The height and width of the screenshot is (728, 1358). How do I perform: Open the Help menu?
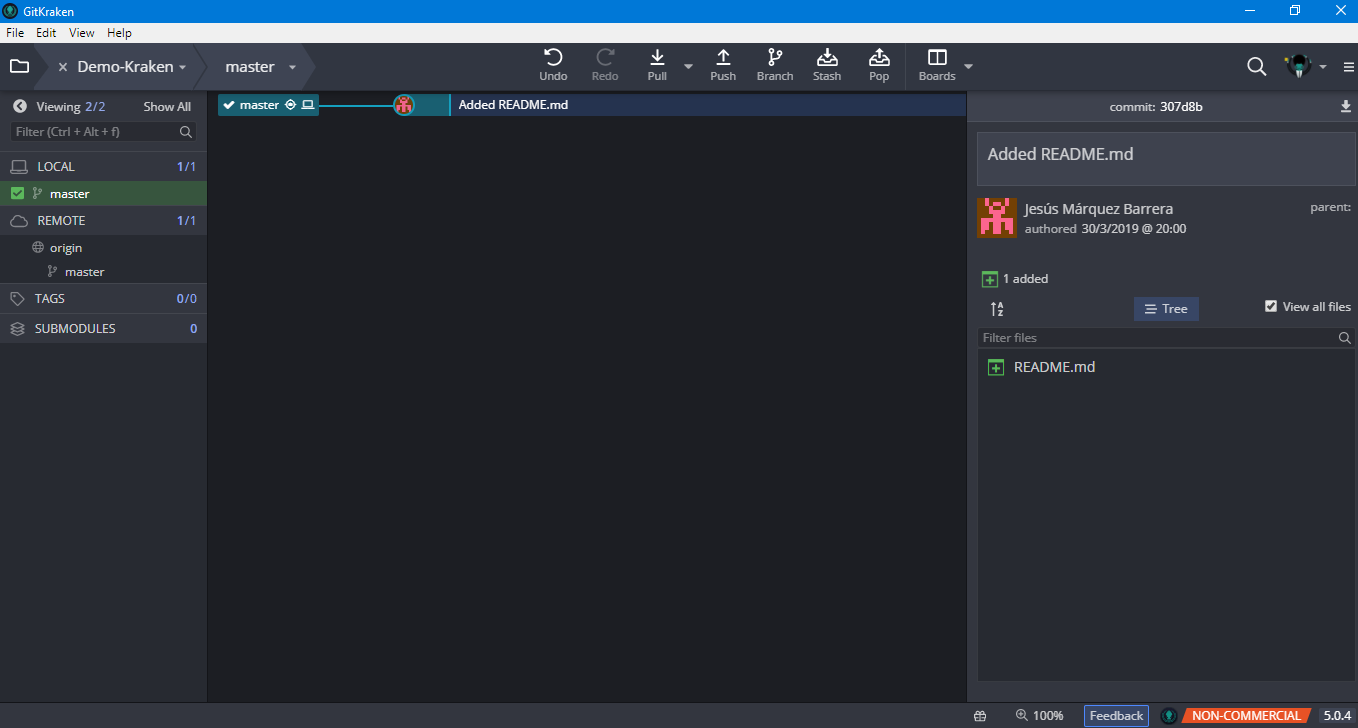pos(119,33)
